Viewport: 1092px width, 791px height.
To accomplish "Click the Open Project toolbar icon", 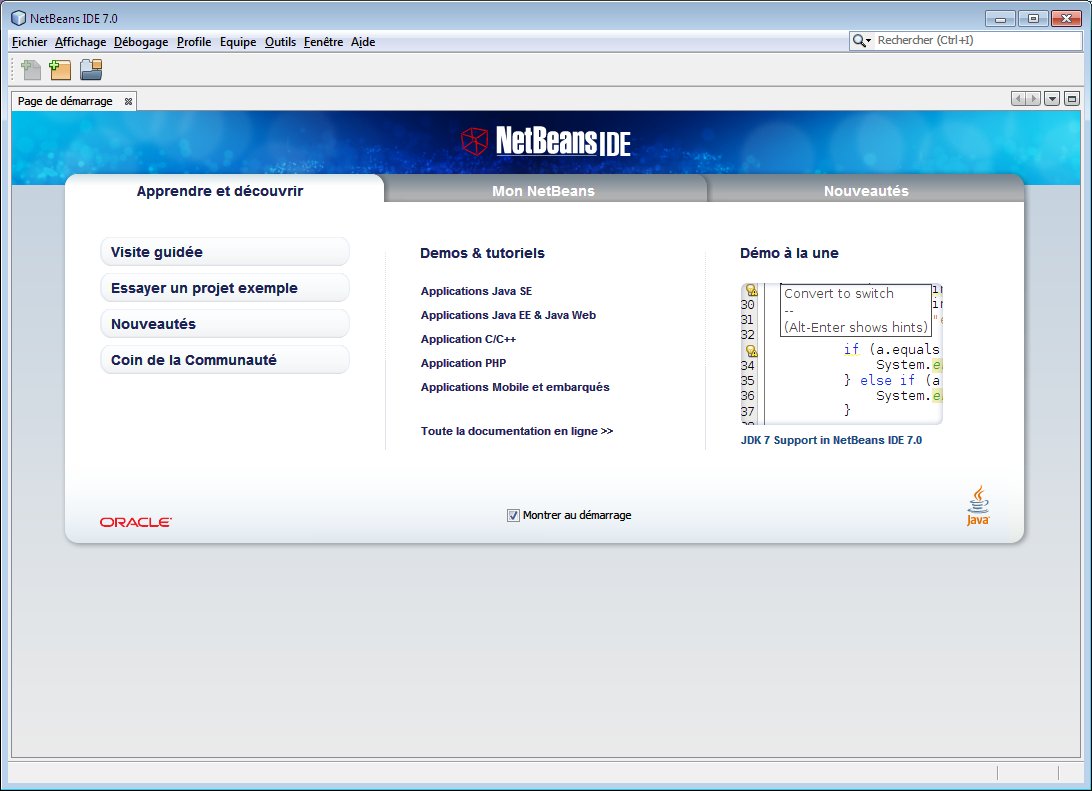I will coord(91,70).
